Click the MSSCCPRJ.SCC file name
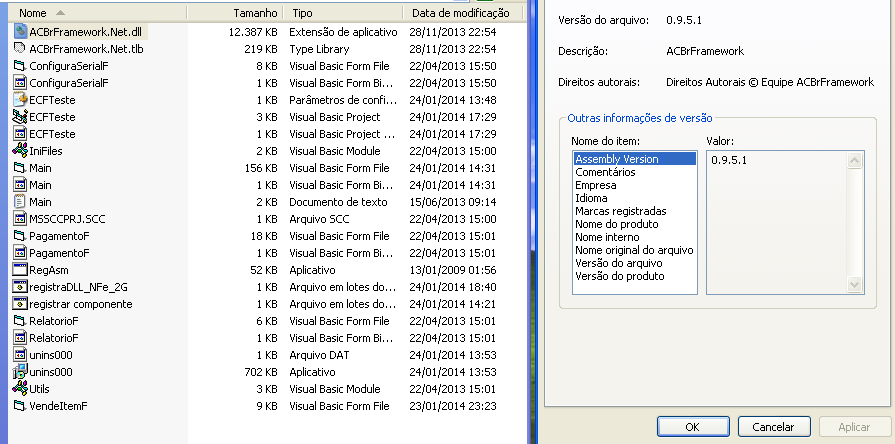This screenshot has height=444, width=895. (x=67, y=219)
